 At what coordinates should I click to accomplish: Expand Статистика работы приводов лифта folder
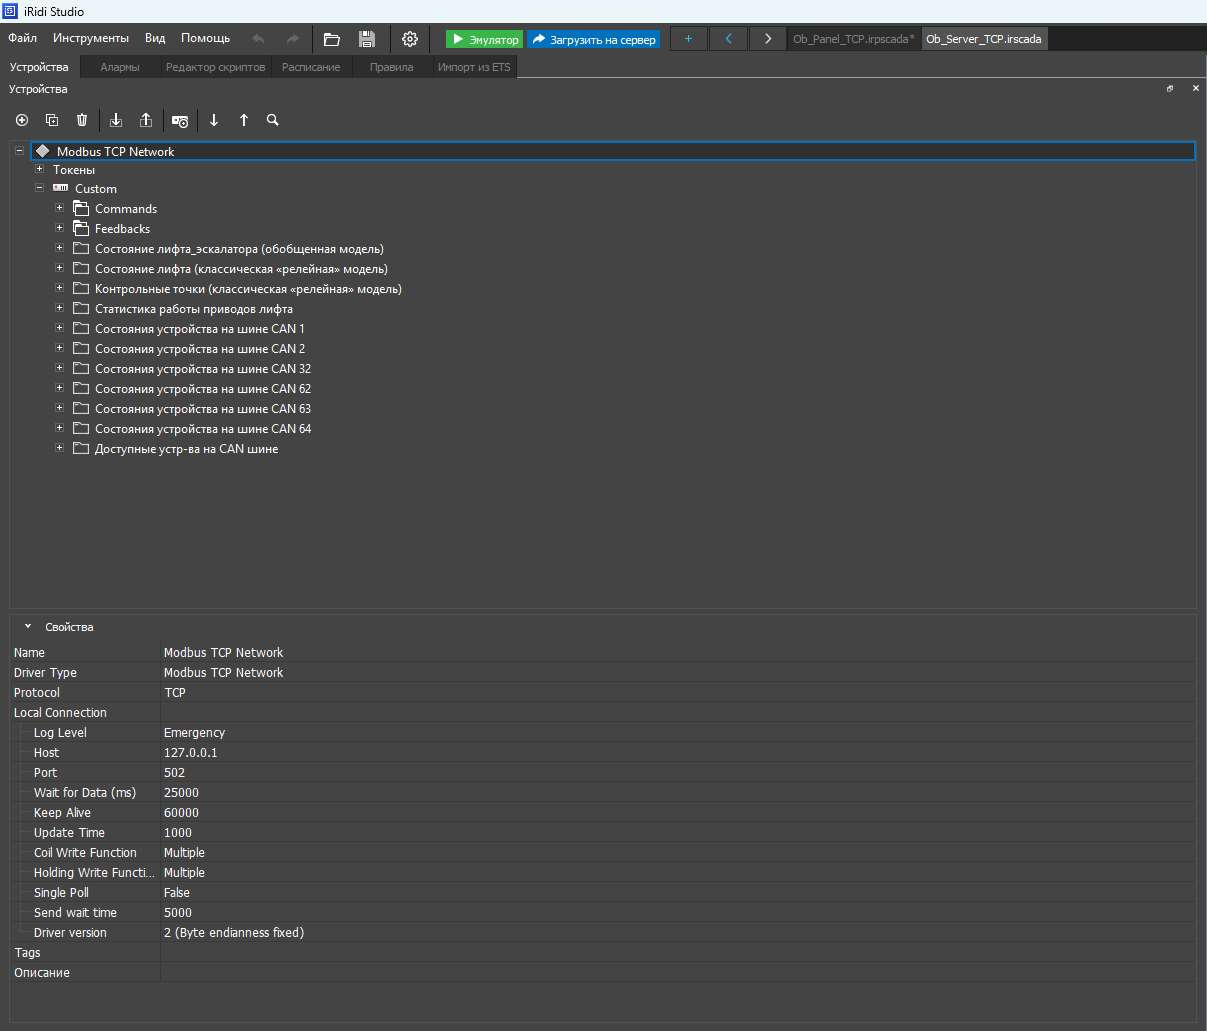click(59, 308)
